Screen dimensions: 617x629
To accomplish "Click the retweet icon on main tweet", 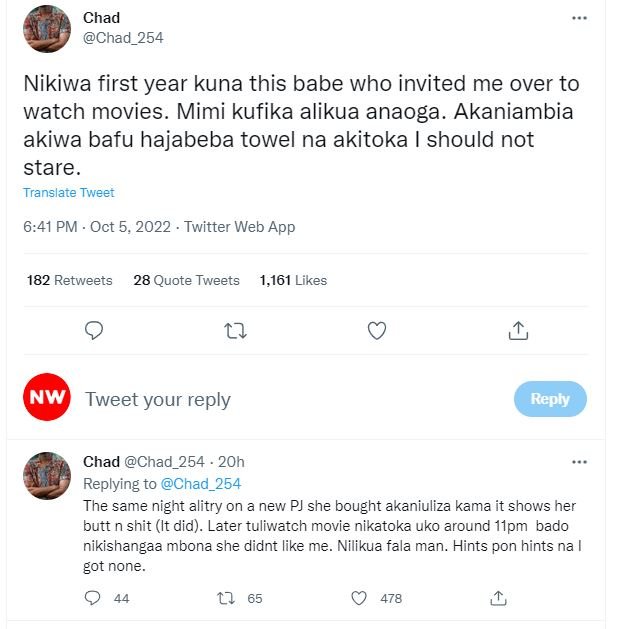I will click(235, 330).
